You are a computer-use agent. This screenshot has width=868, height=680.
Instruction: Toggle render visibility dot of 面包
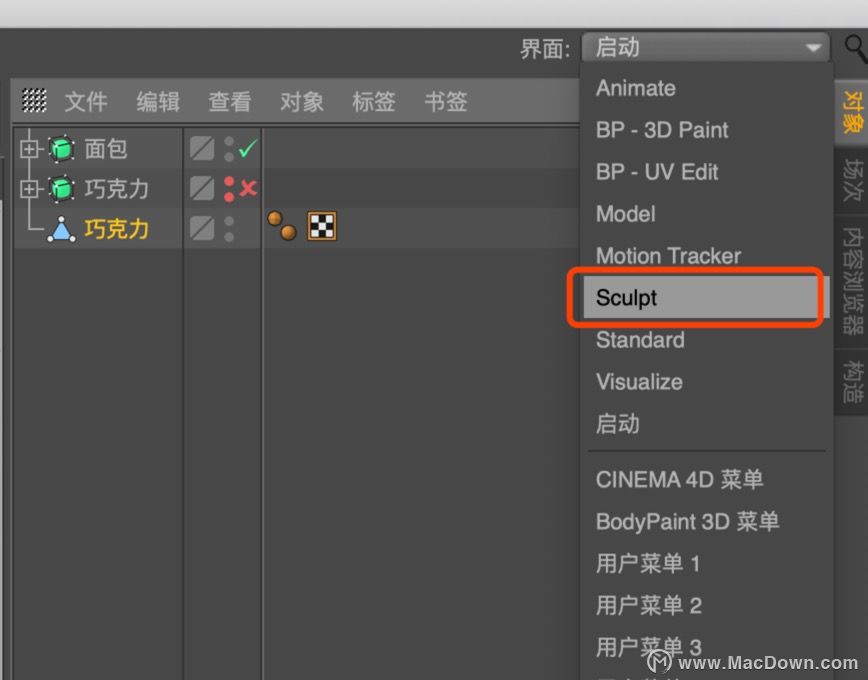[x=229, y=156]
